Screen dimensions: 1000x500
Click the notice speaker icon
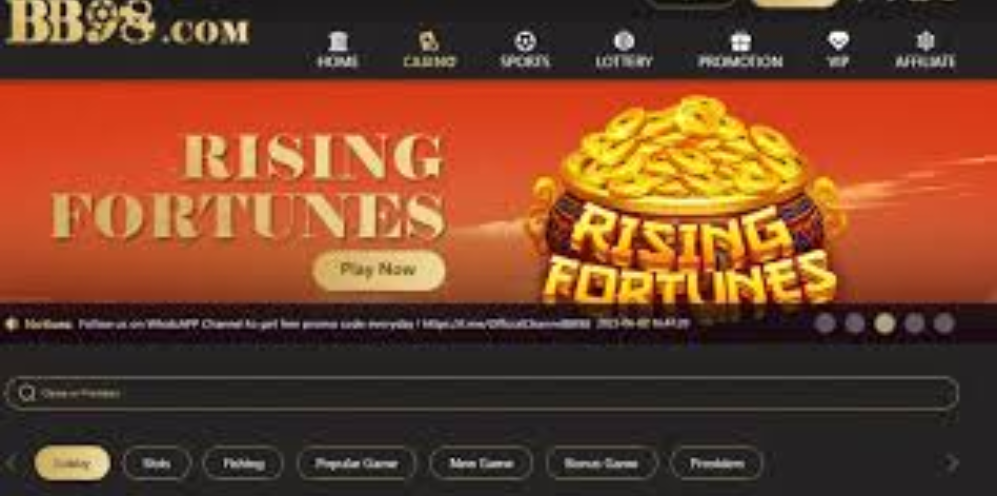tap(11, 324)
